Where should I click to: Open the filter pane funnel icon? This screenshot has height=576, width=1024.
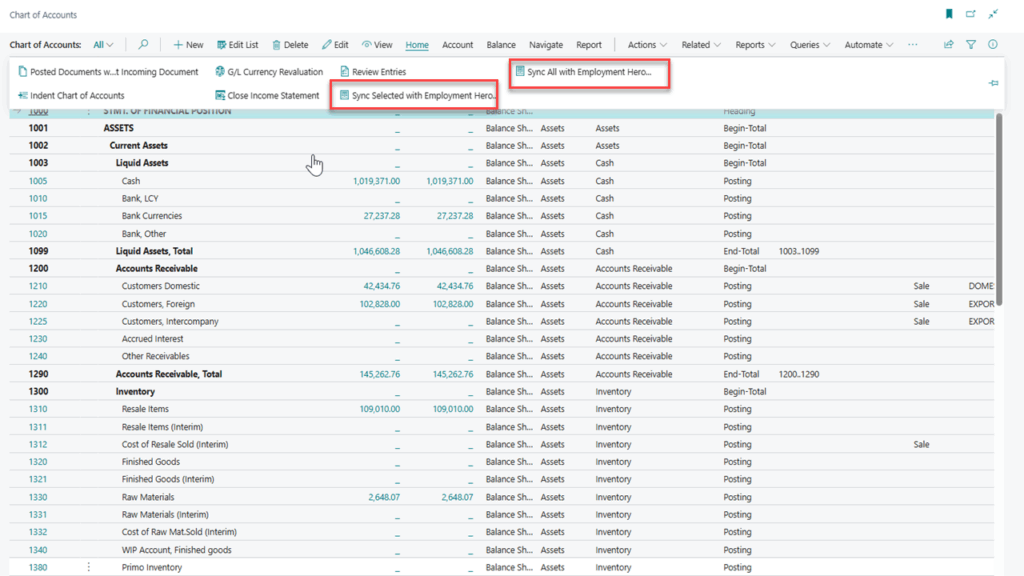(971, 44)
